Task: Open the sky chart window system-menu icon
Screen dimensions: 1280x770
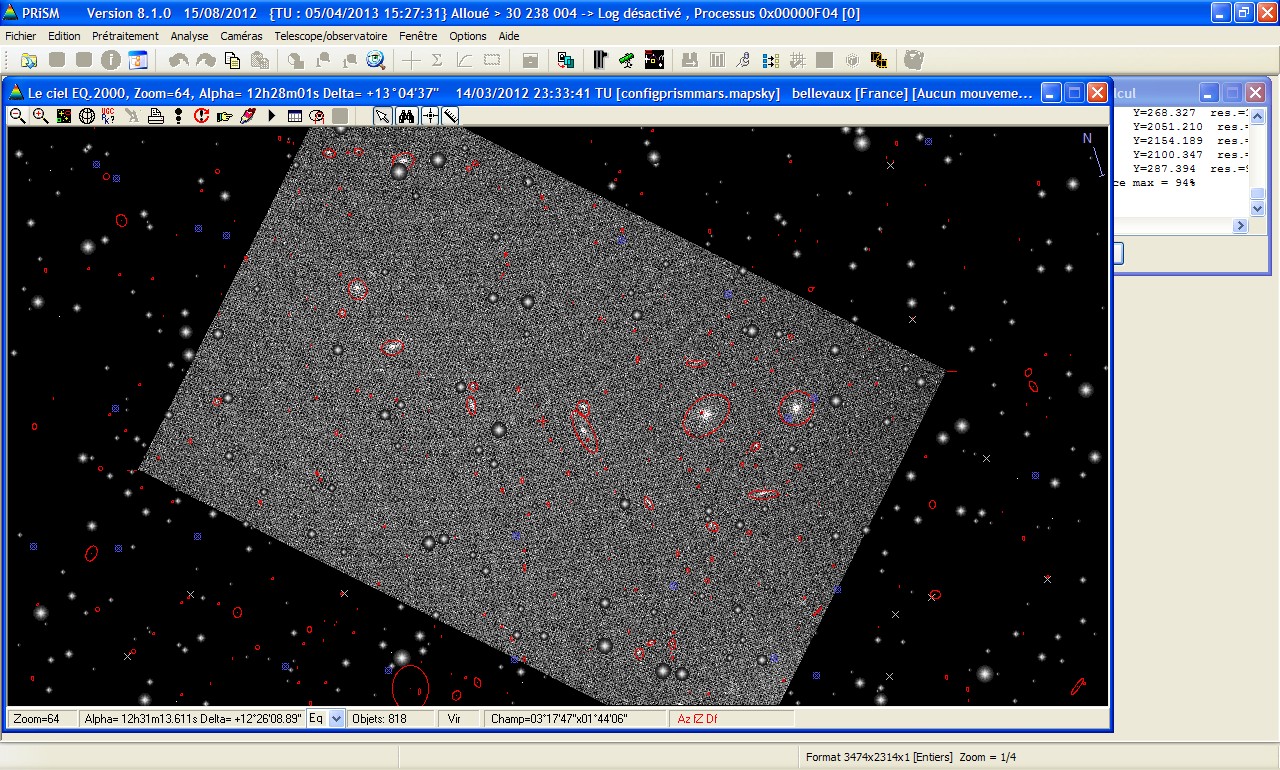Action: (x=16, y=93)
